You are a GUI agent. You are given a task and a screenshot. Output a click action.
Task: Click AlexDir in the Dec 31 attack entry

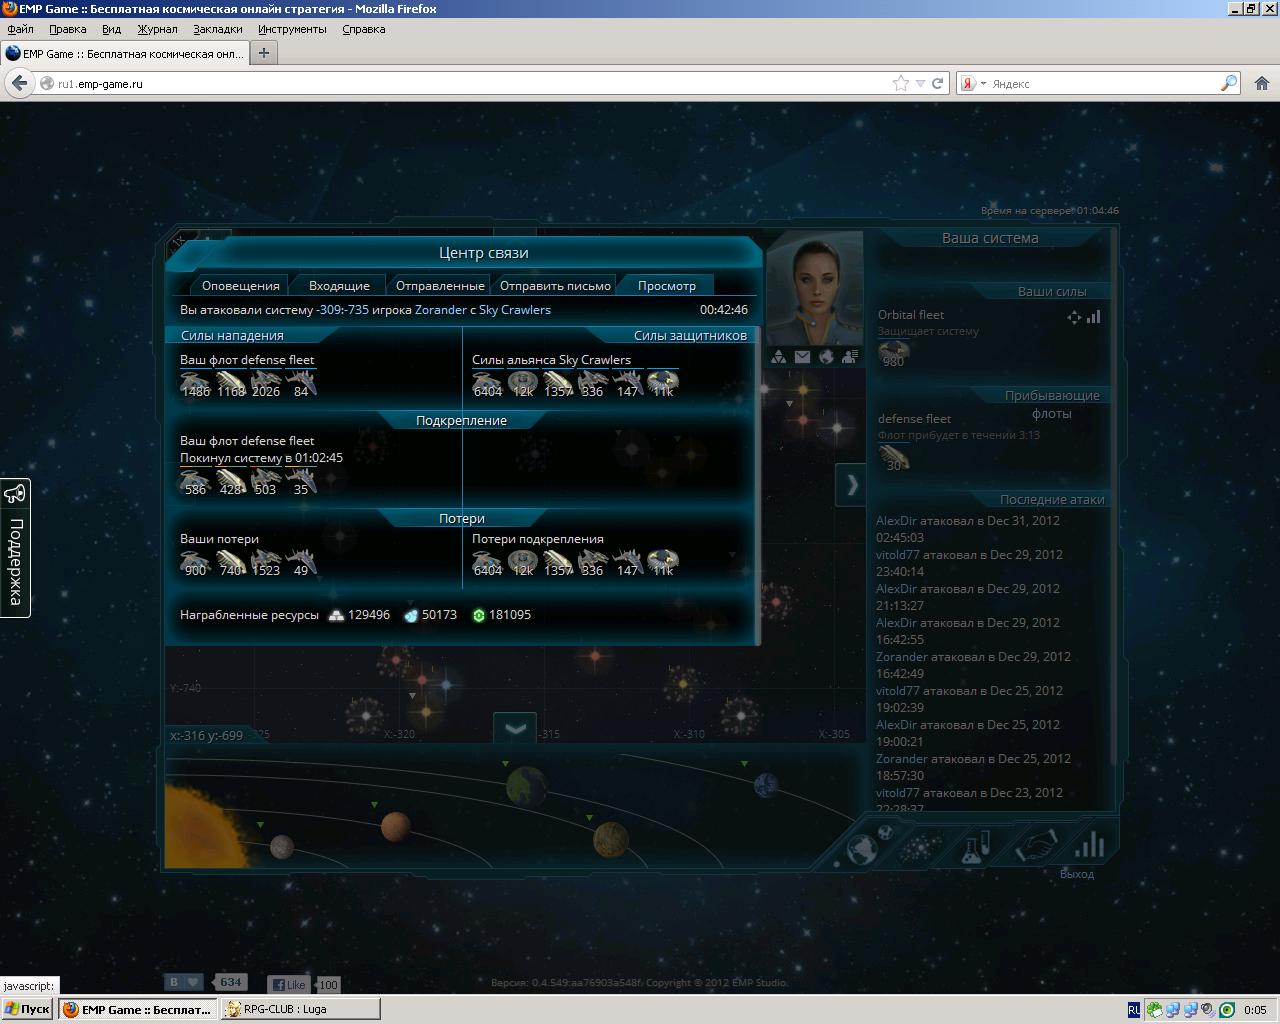pos(896,521)
